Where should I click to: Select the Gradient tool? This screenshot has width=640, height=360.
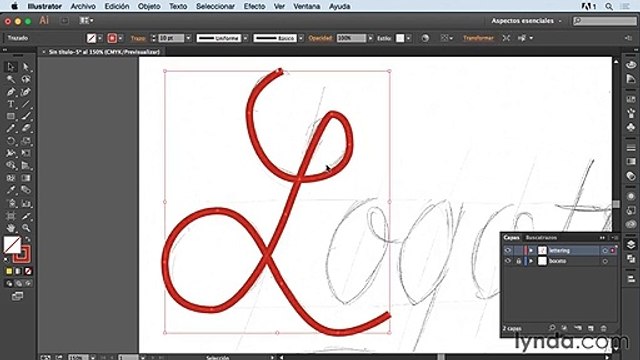coord(26,178)
